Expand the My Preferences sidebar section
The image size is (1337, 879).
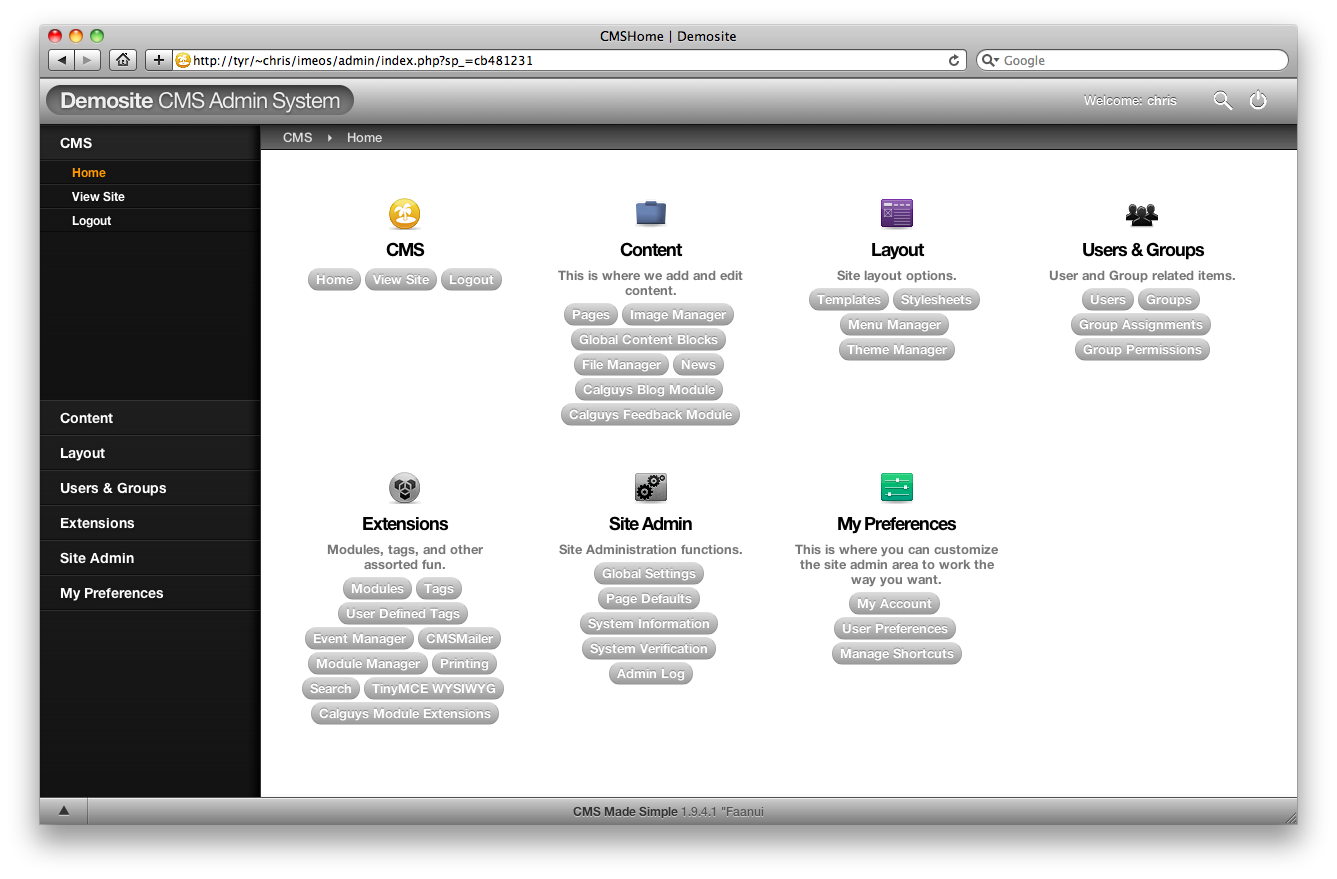(150, 593)
